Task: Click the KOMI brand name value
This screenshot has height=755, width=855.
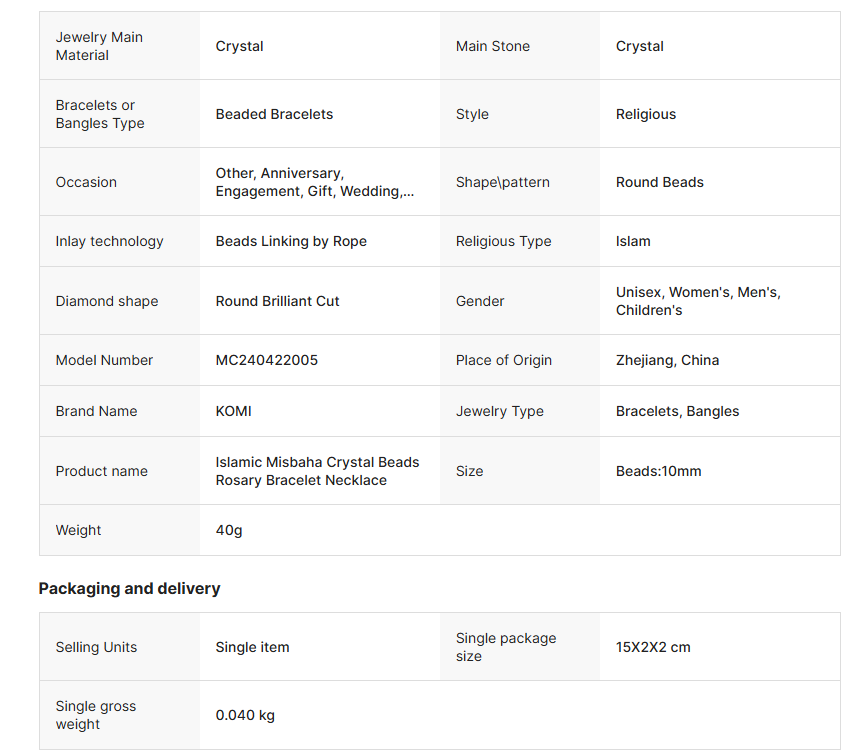Action: tap(234, 411)
